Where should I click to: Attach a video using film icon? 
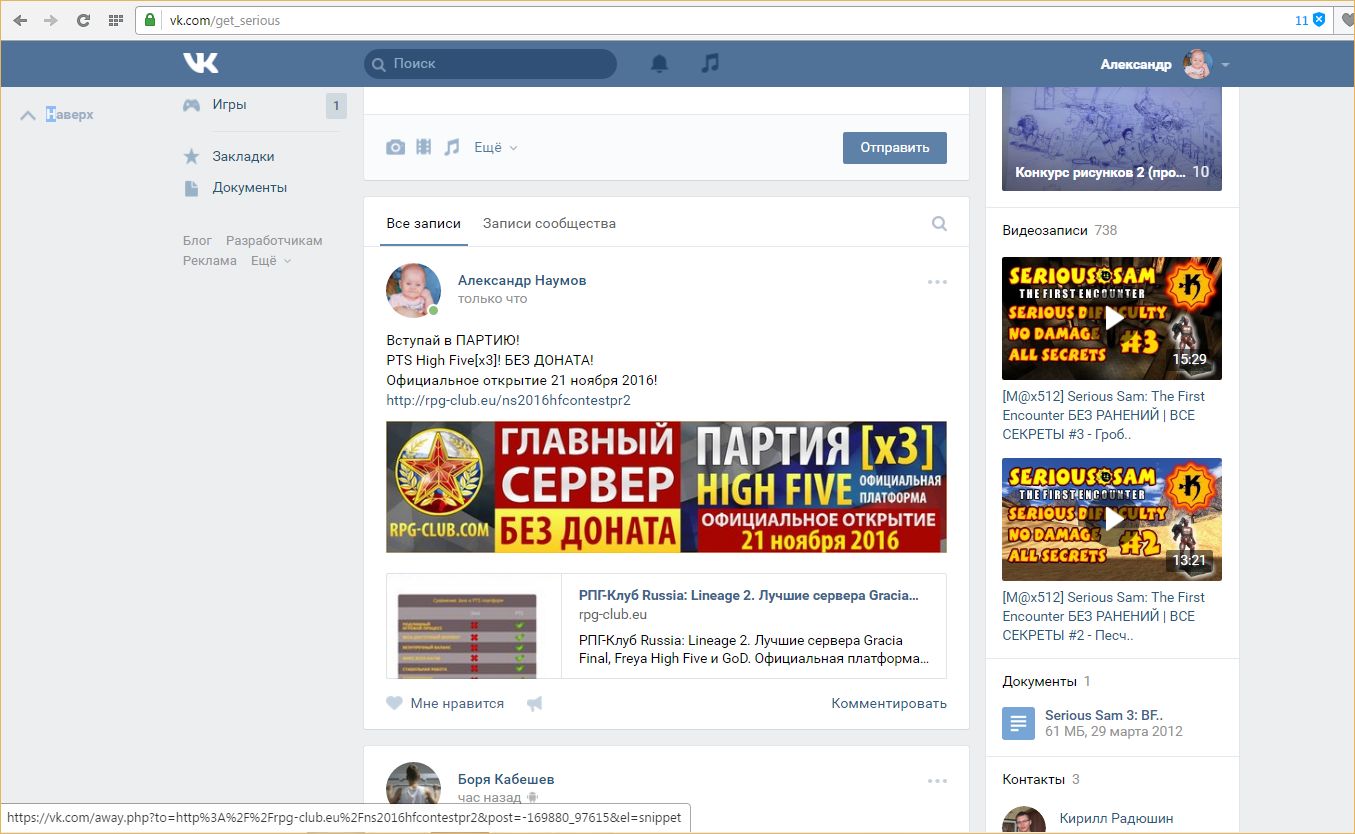[424, 147]
